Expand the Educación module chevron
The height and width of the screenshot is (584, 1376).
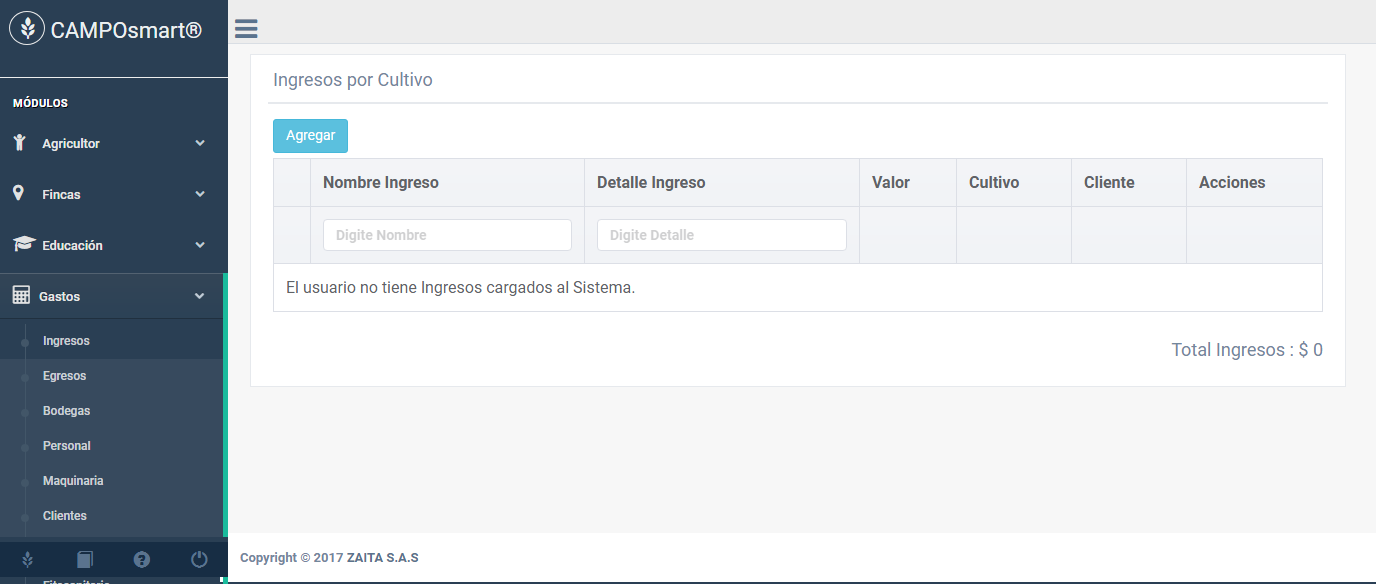pyautogui.click(x=200, y=245)
